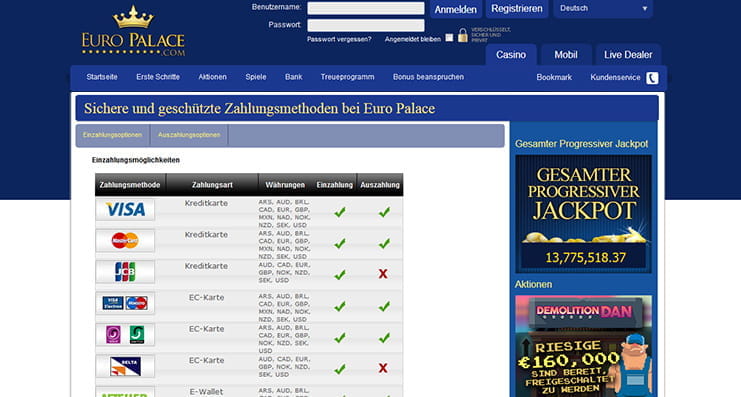The image size is (741, 397).
Task: Switch to the Auszahlungsoptionen tab
Action: click(189, 135)
